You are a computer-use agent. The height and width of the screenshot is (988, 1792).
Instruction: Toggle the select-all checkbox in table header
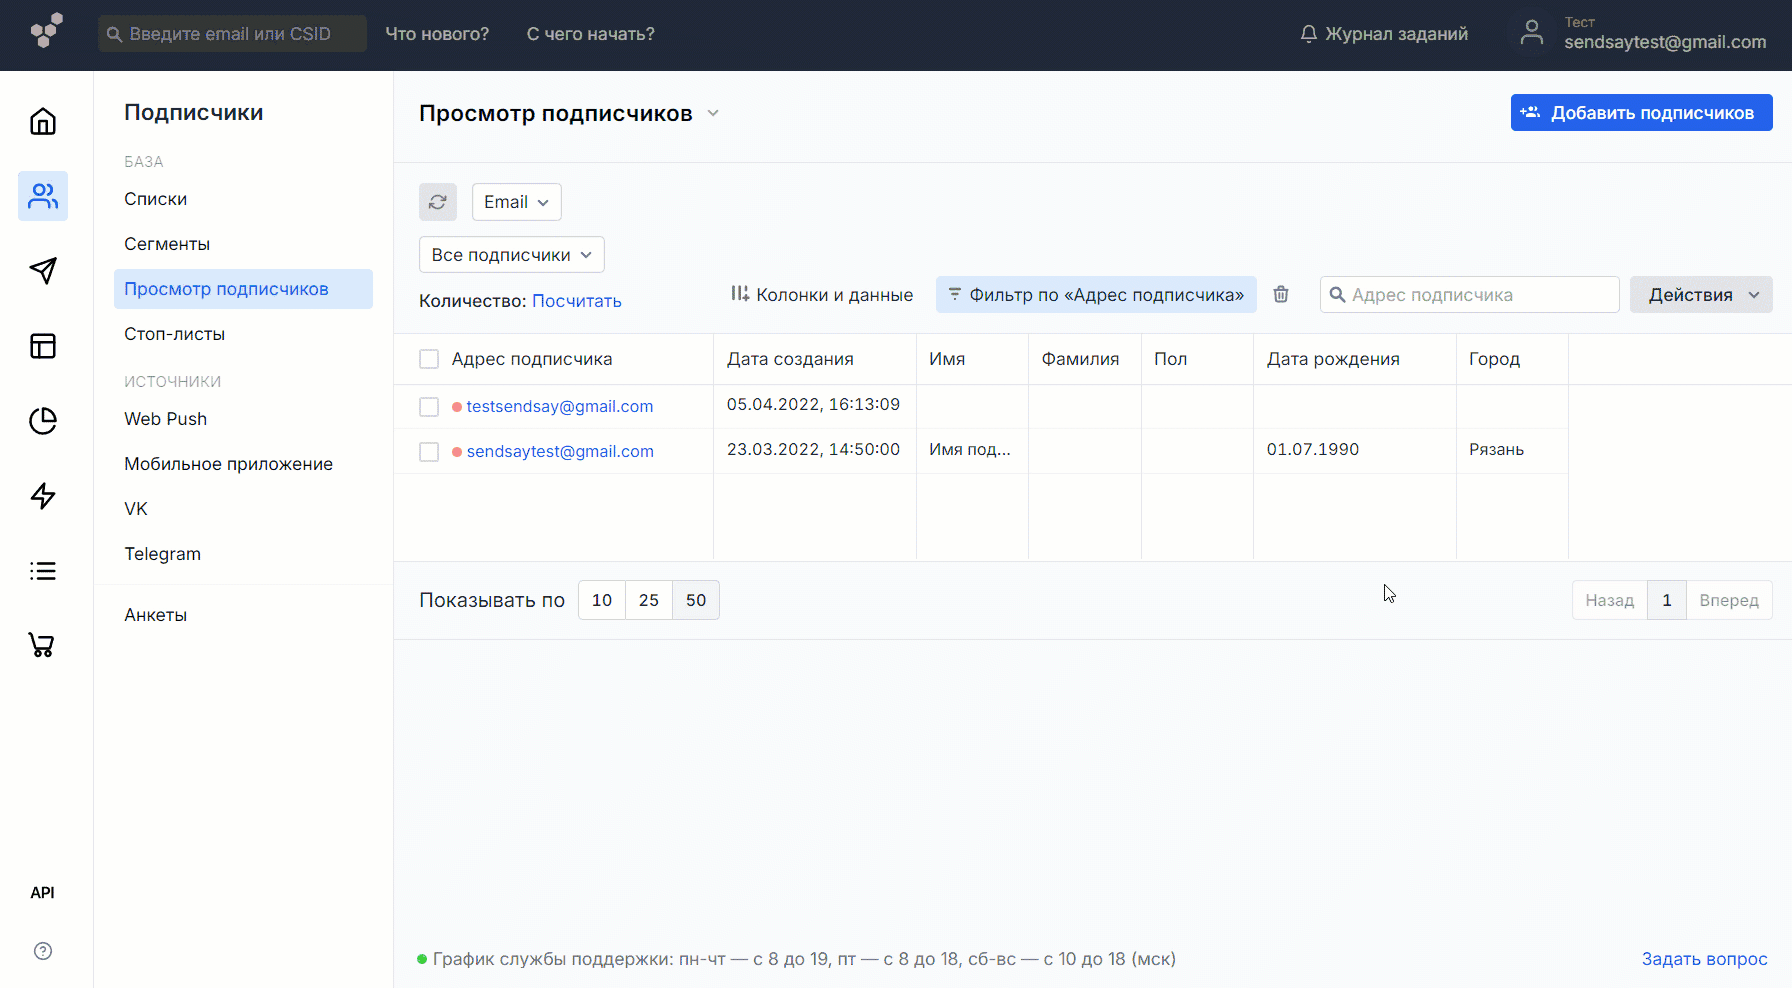[429, 359]
